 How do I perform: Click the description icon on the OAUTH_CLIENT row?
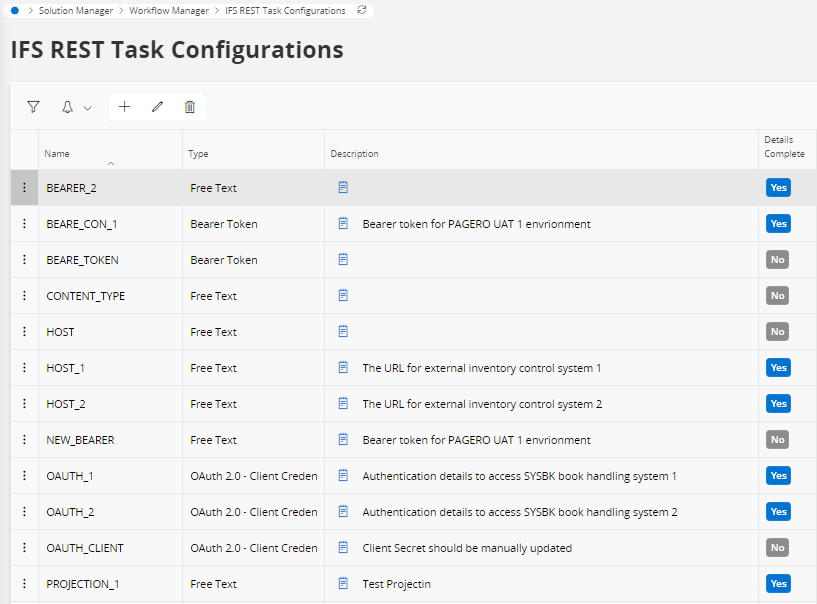342,547
